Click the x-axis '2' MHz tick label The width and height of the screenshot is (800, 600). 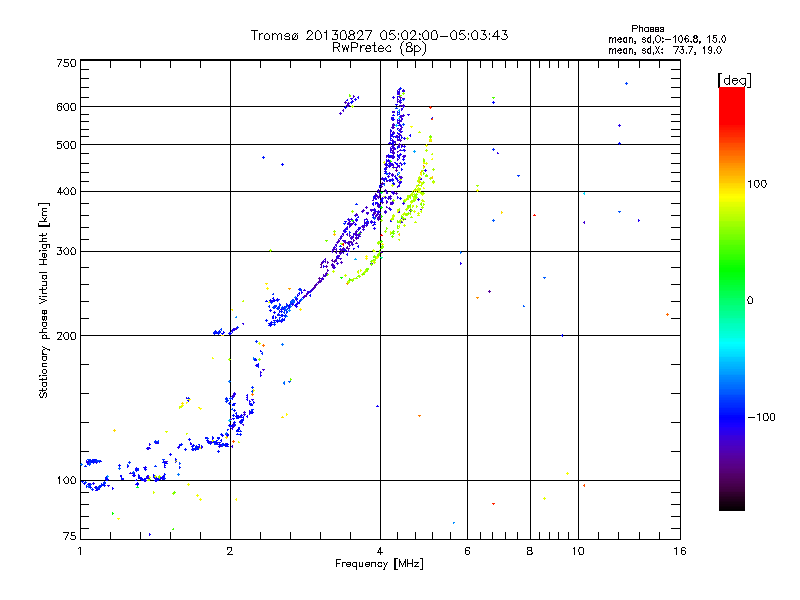point(230,551)
